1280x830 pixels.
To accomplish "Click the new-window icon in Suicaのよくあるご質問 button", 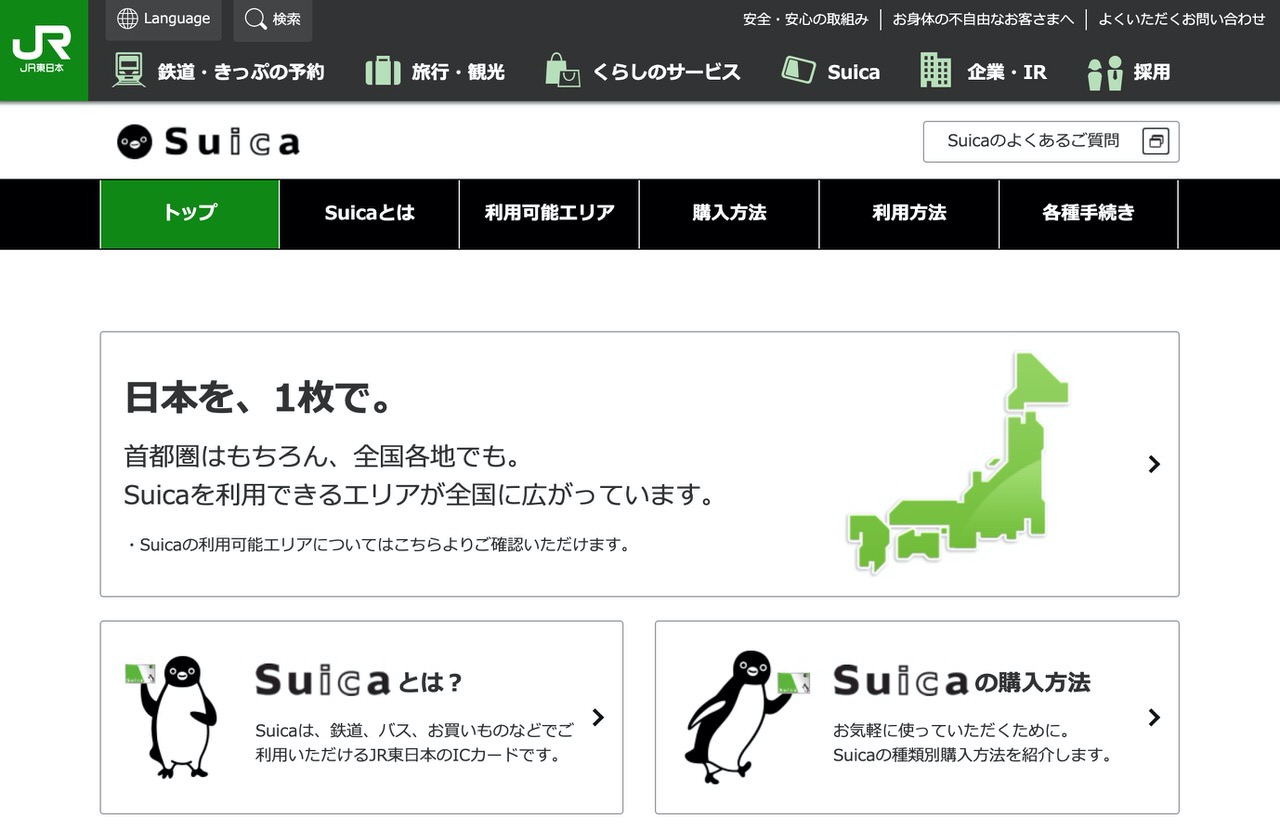I will [x=1156, y=141].
